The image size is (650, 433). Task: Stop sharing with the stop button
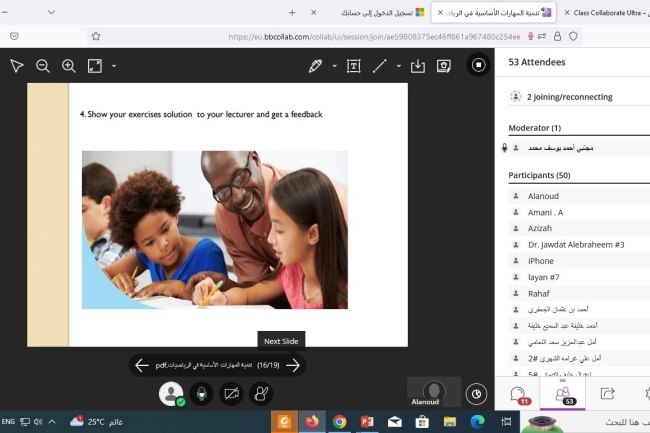pos(478,65)
